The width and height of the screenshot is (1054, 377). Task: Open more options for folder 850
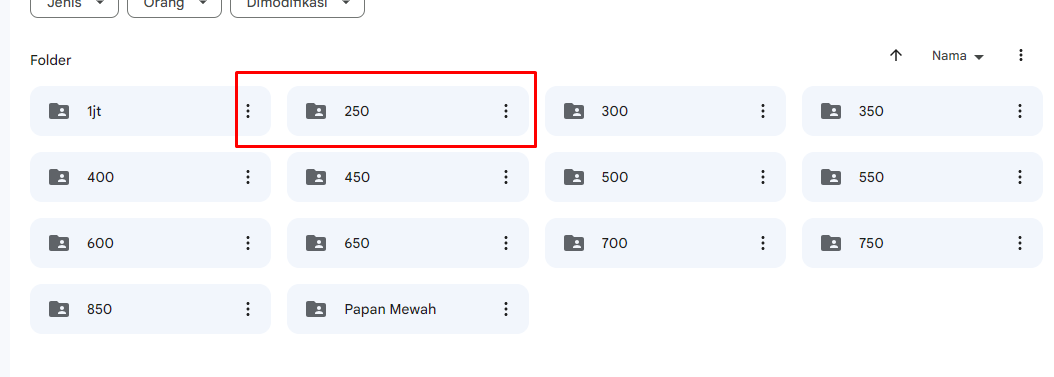point(248,309)
